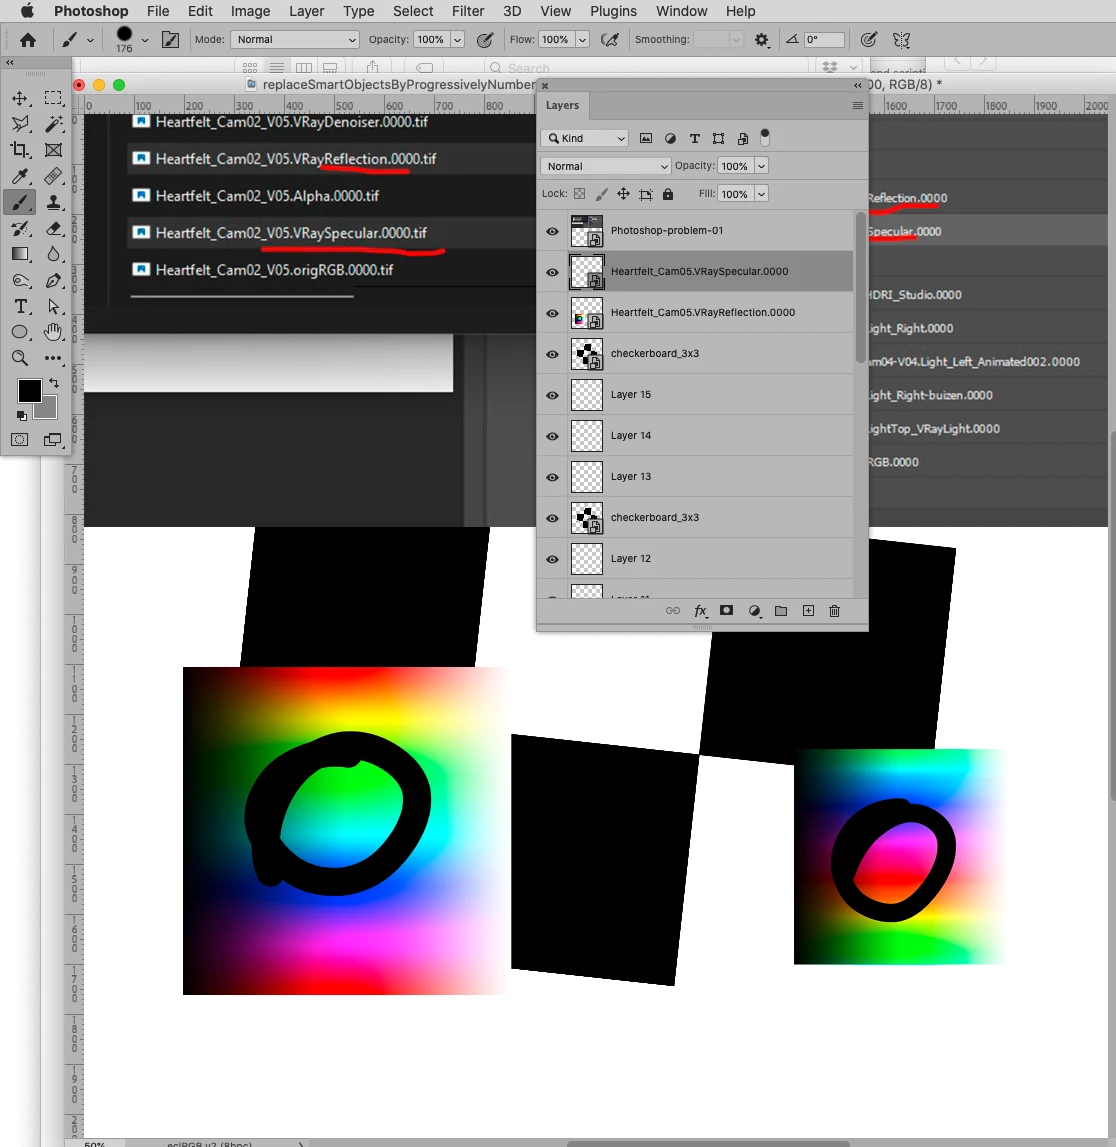Delete layer with trash icon
This screenshot has height=1147, width=1116.
(834, 611)
